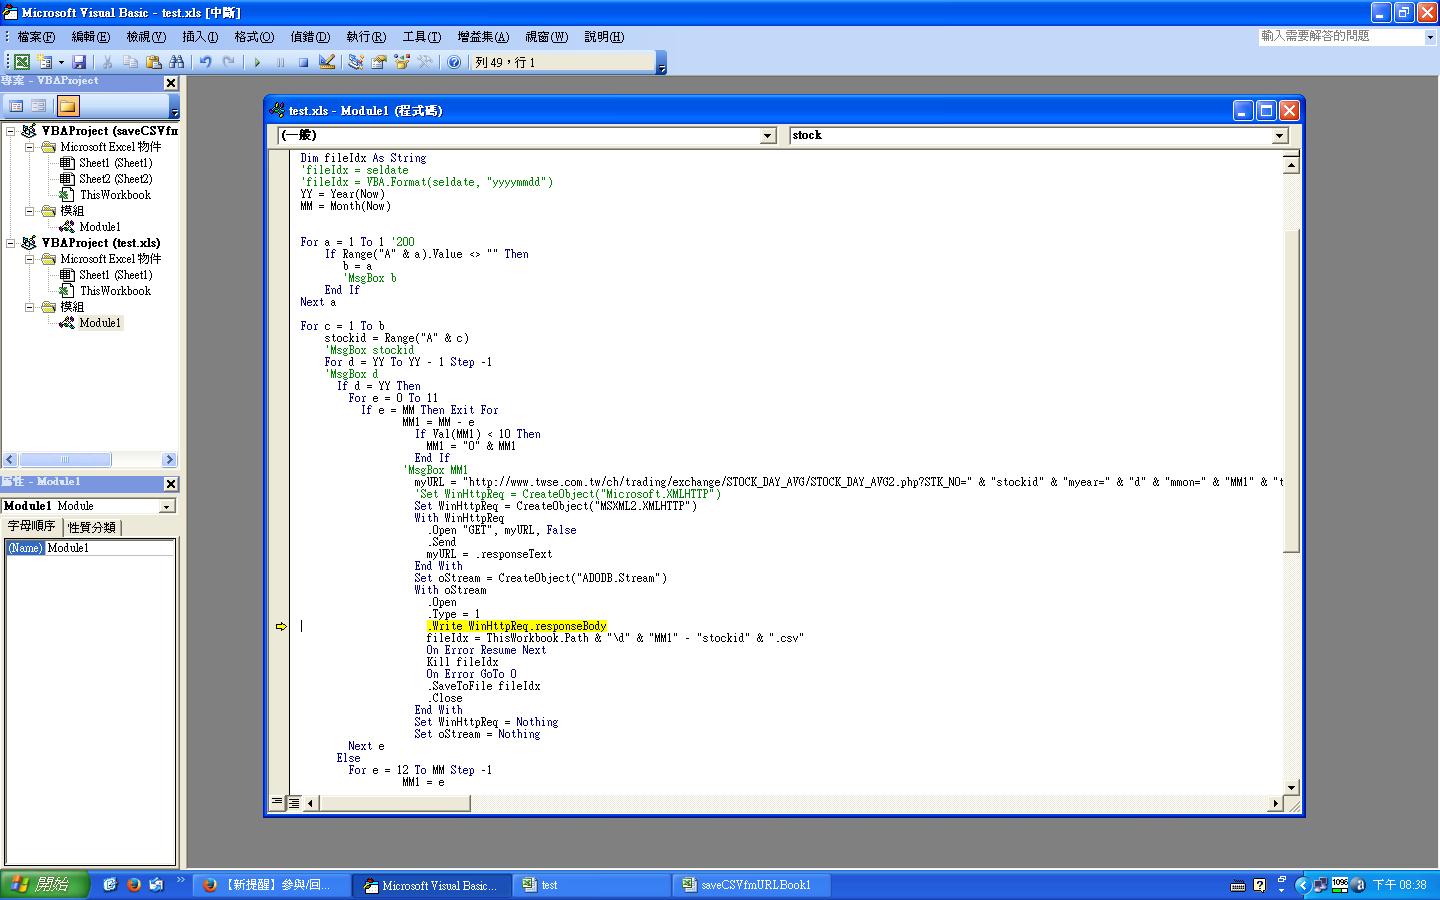Click the Cut scissors icon
The height and width of the screenshot is (900, 1440).
[108, 62]
